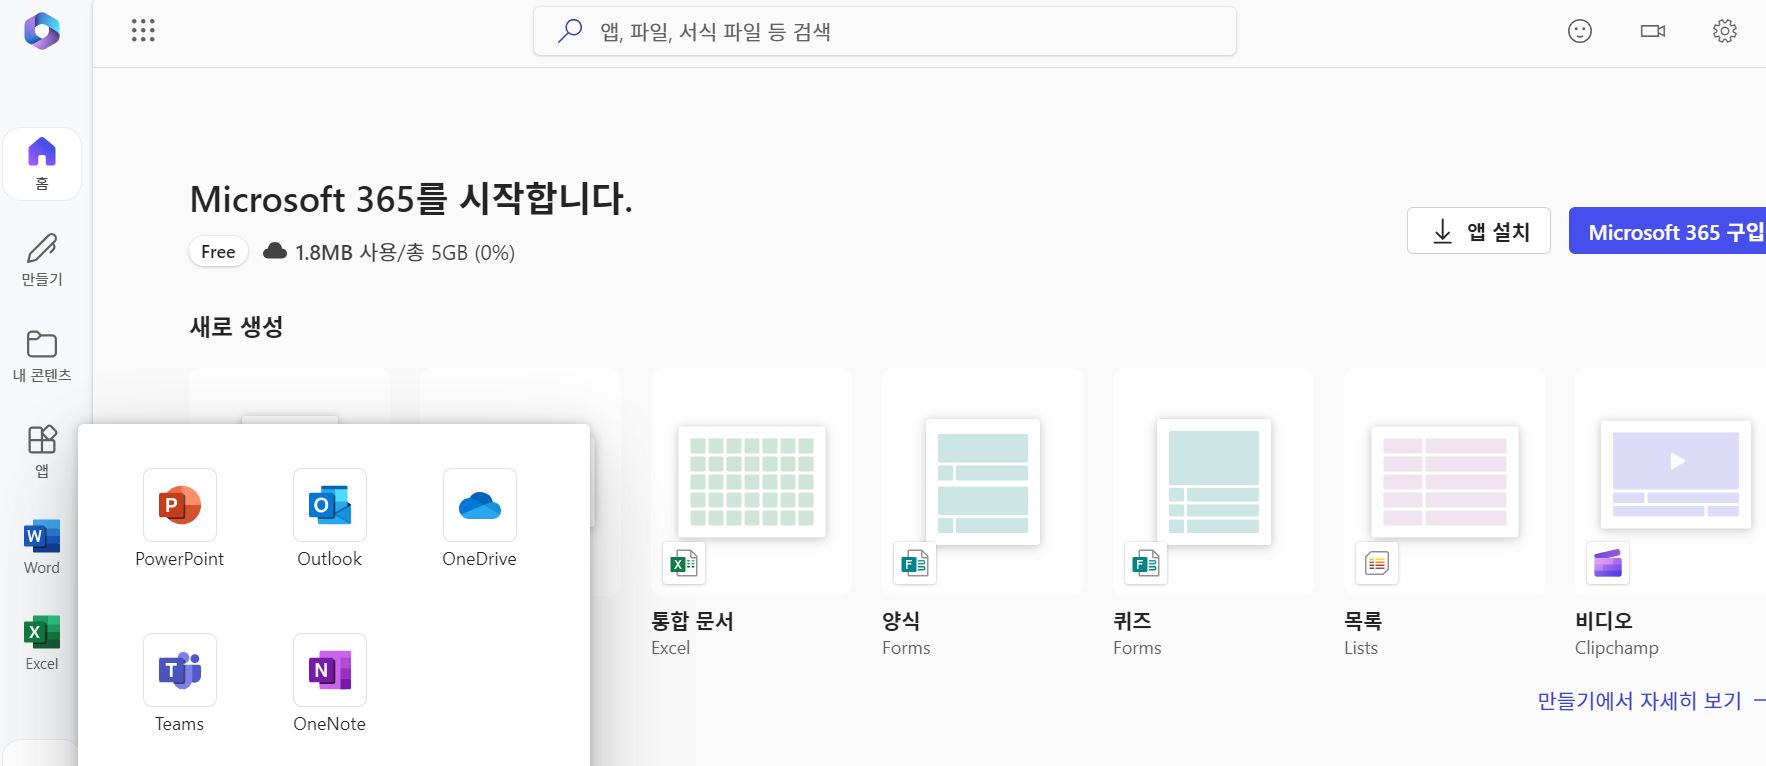Click the 통합 문서 label text
1766x766 pixels.
click(x=692, y=621)
